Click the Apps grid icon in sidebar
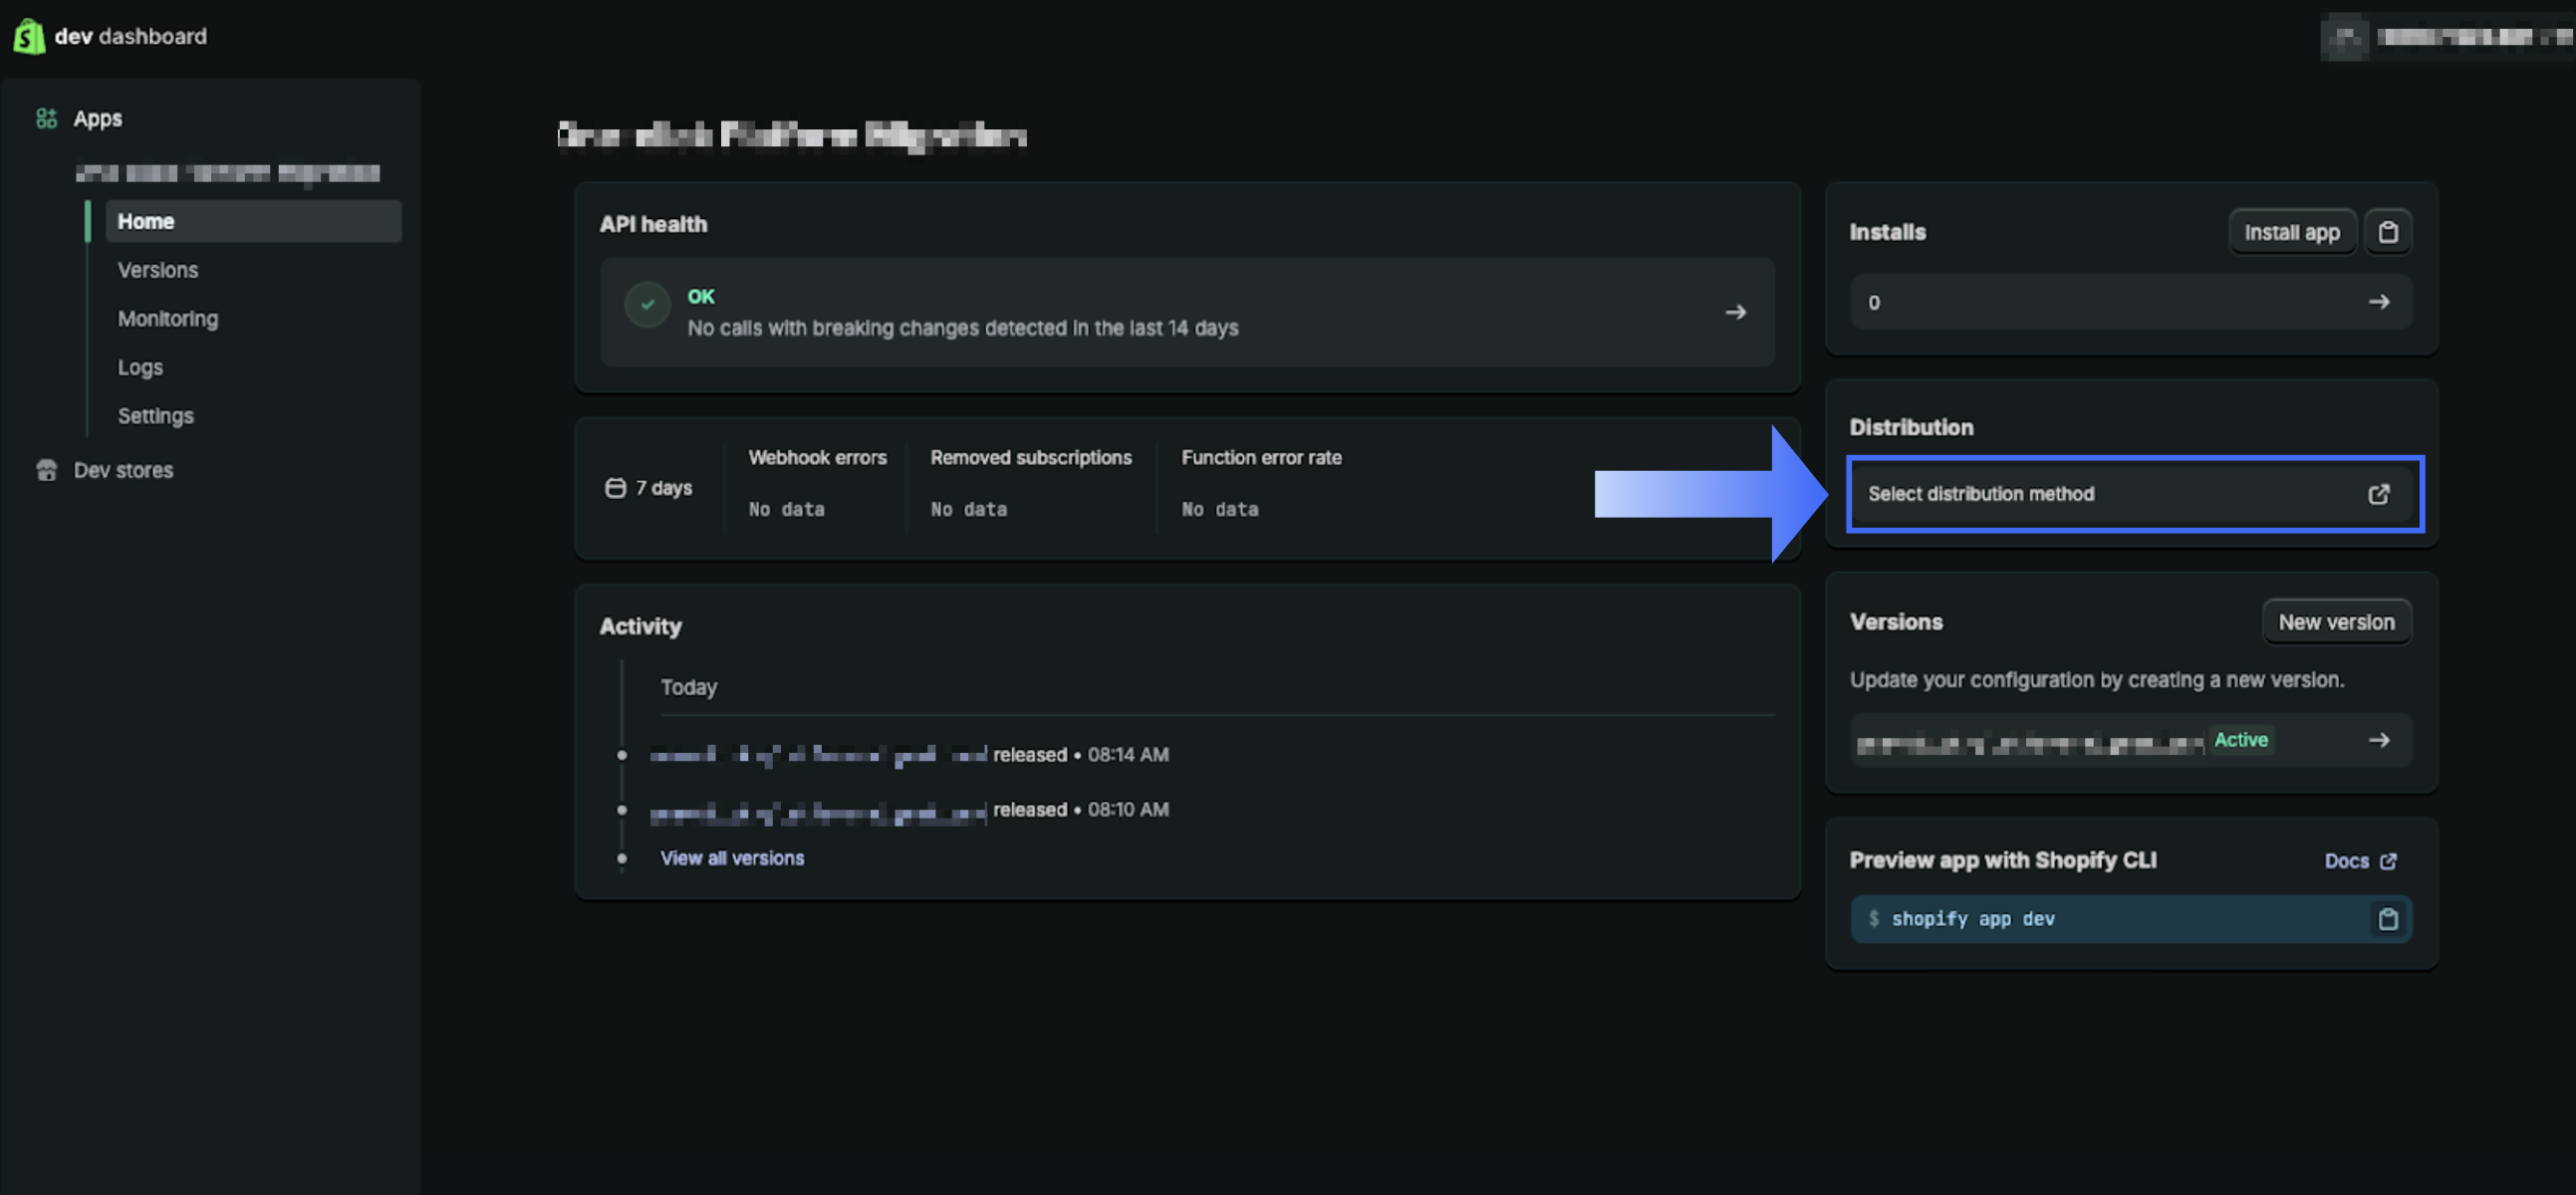The width and height of the screenshot is (2576, 1195). pyautogui.click(x=46, y=118)
